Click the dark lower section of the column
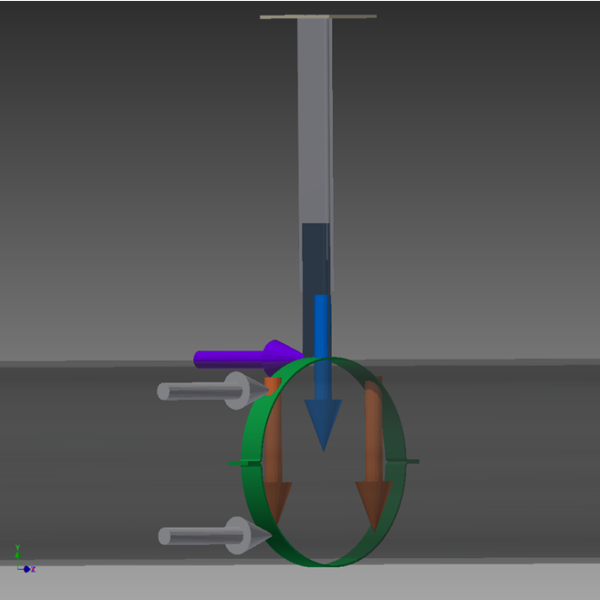The height and width of the screenshot is (600, 600). (317, 255)
